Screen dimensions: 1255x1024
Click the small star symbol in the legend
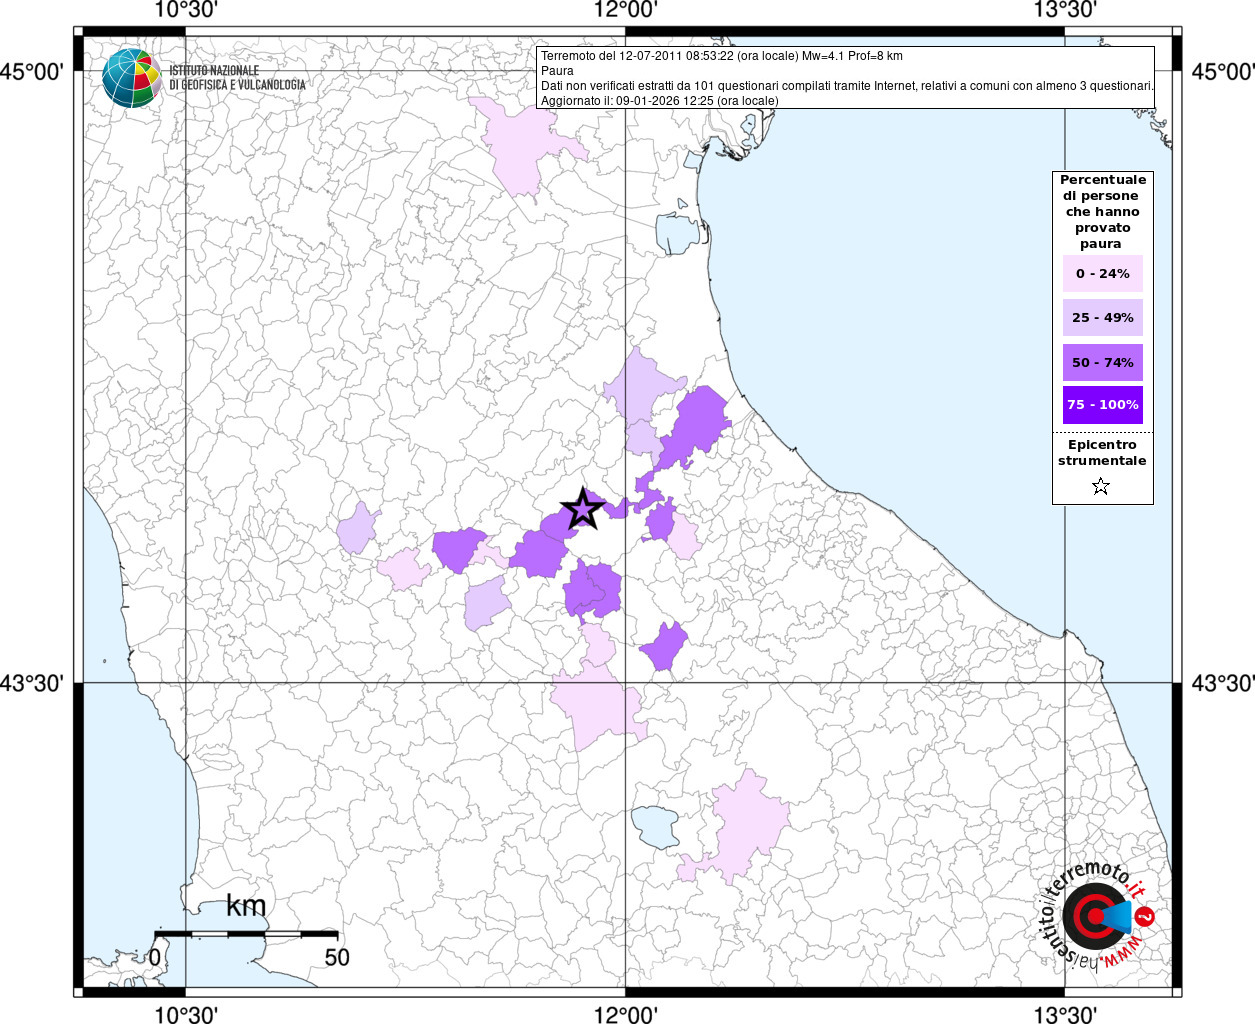(x=1101, y=487)
